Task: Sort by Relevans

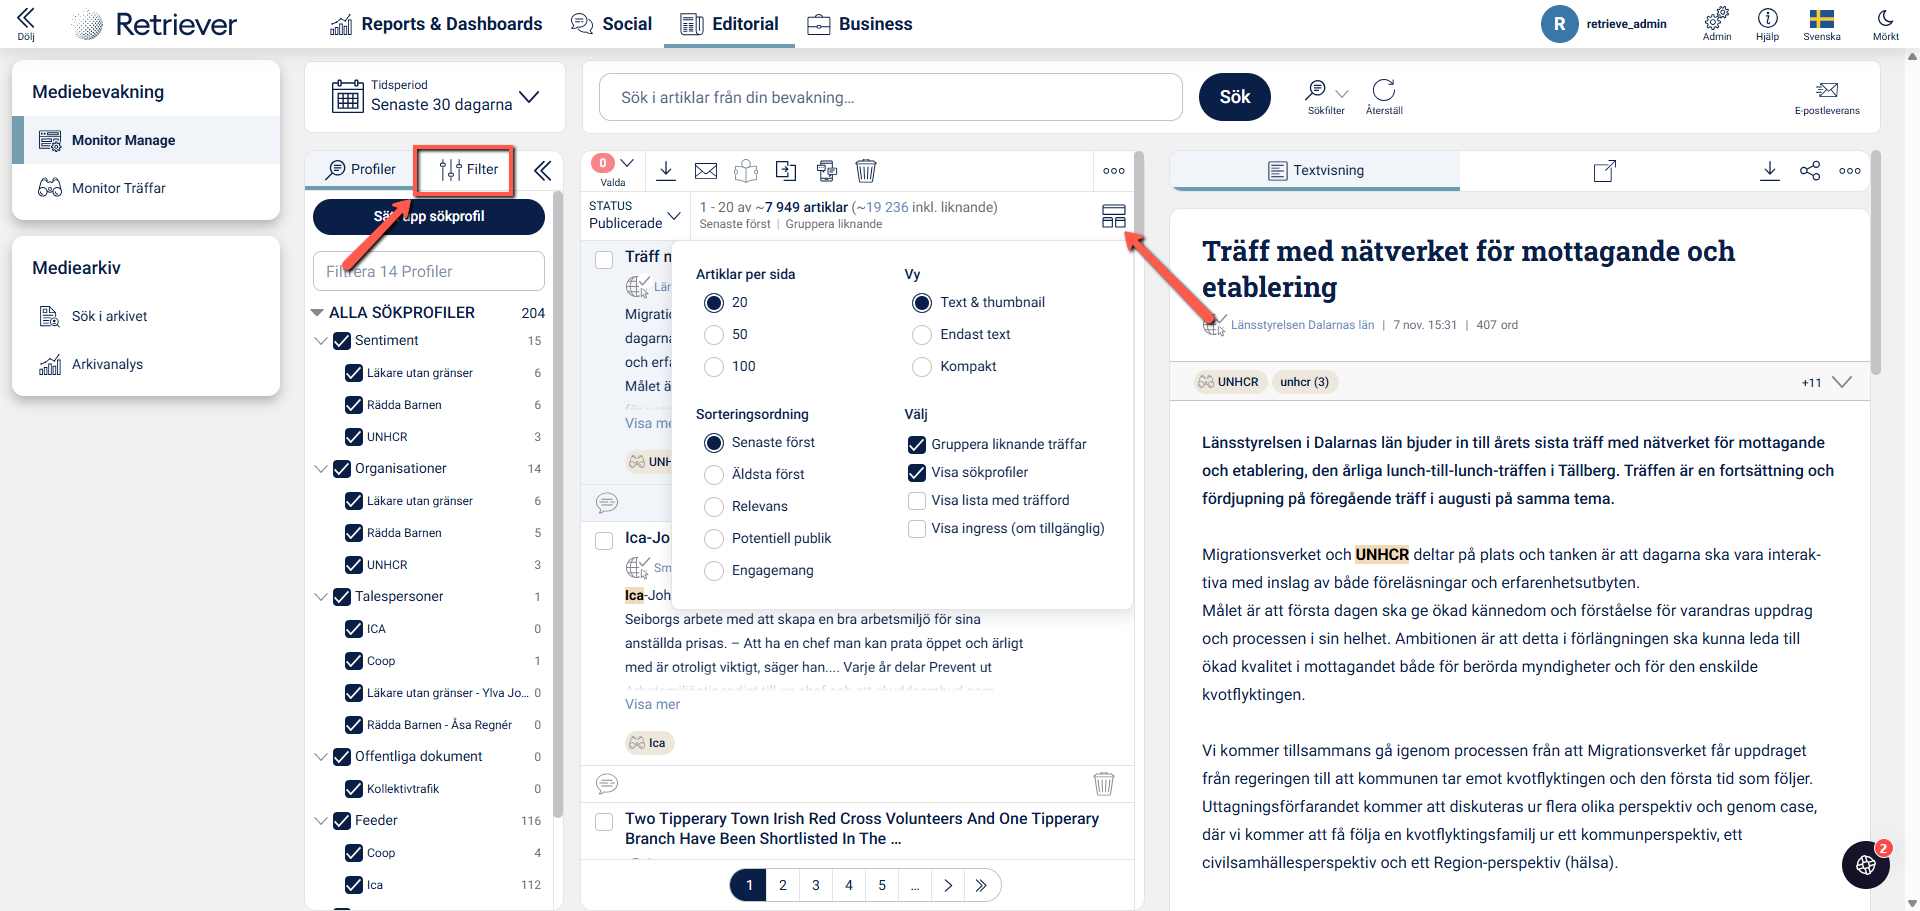Action: pos(714,507)
